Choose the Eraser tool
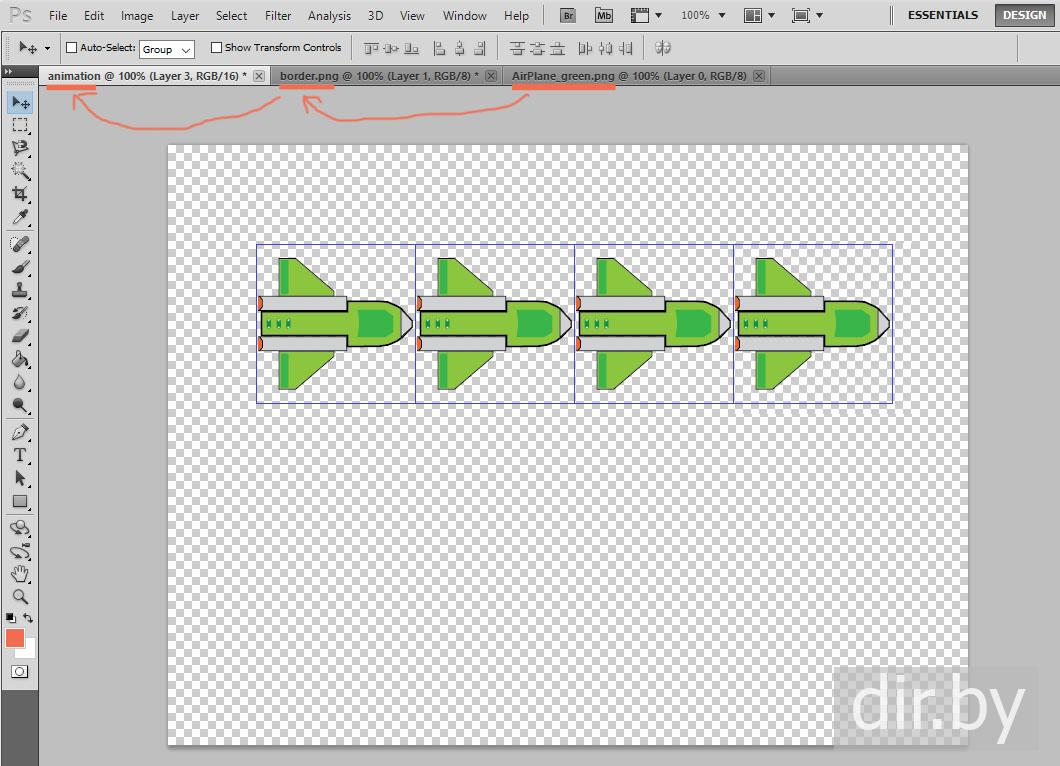This screenshot has height=766, width=1060. (20, 337)
